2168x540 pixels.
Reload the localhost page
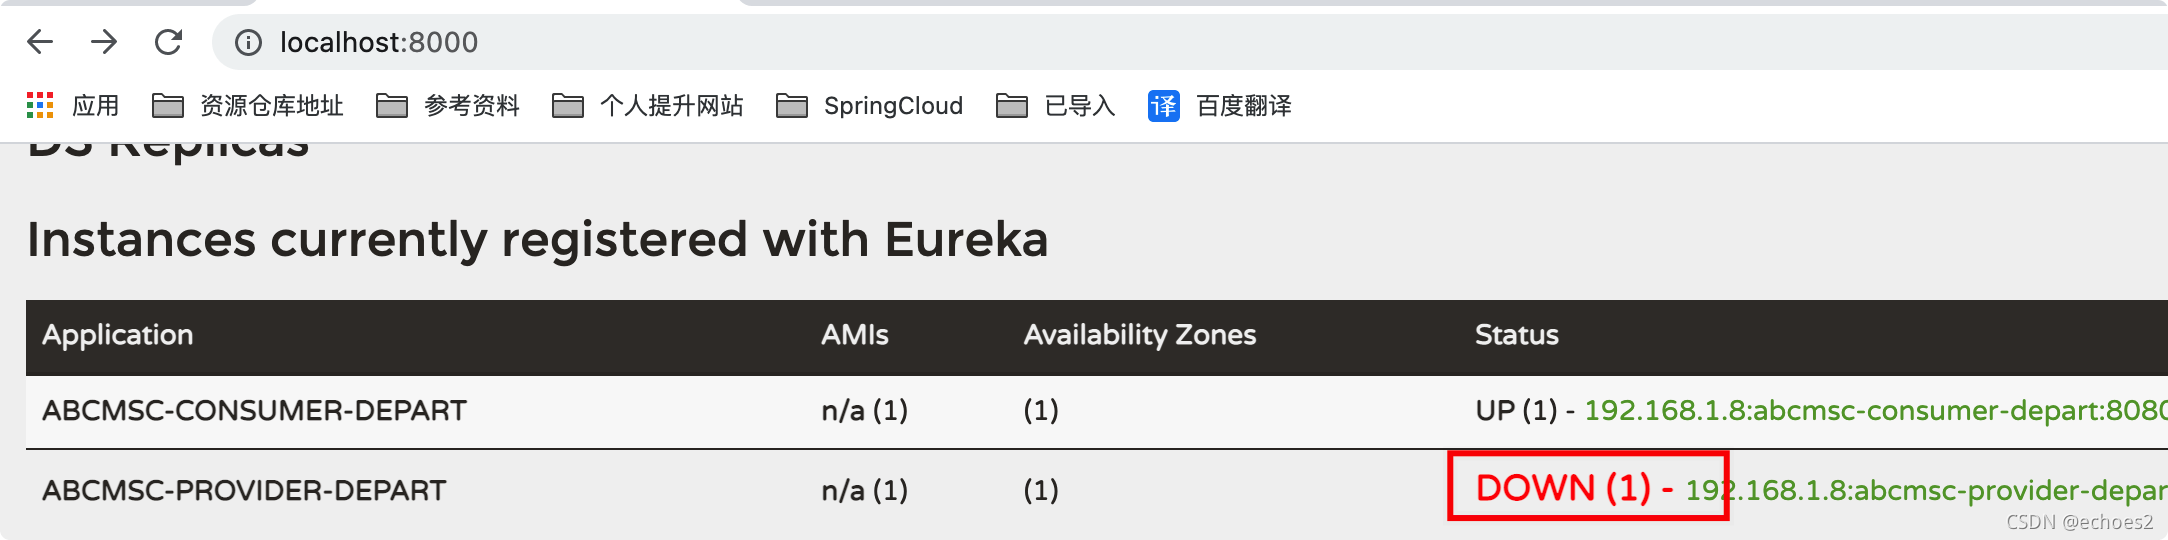pos(168,42)
